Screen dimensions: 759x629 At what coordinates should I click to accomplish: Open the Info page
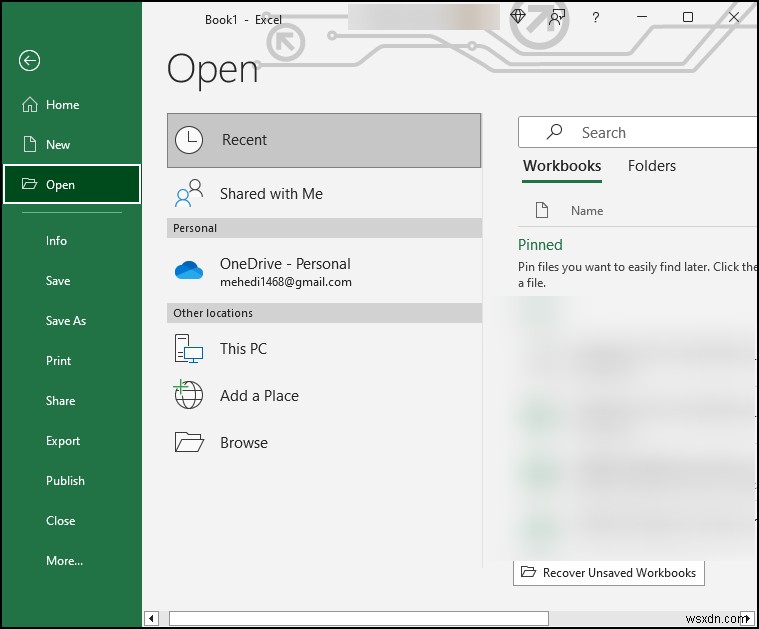72,241
